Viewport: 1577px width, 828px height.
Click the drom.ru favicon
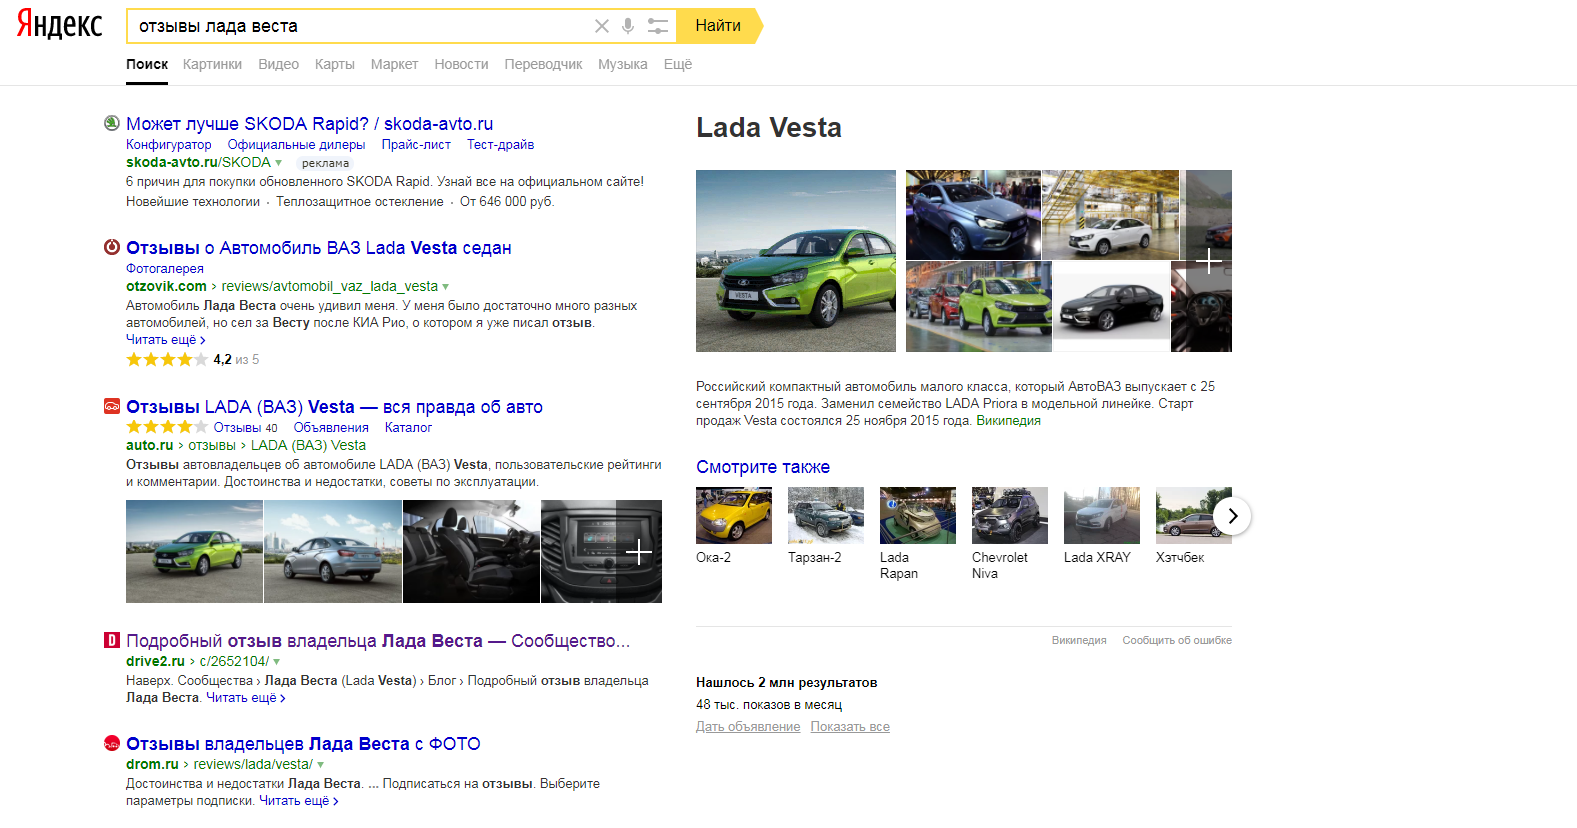tap(112, 743)
